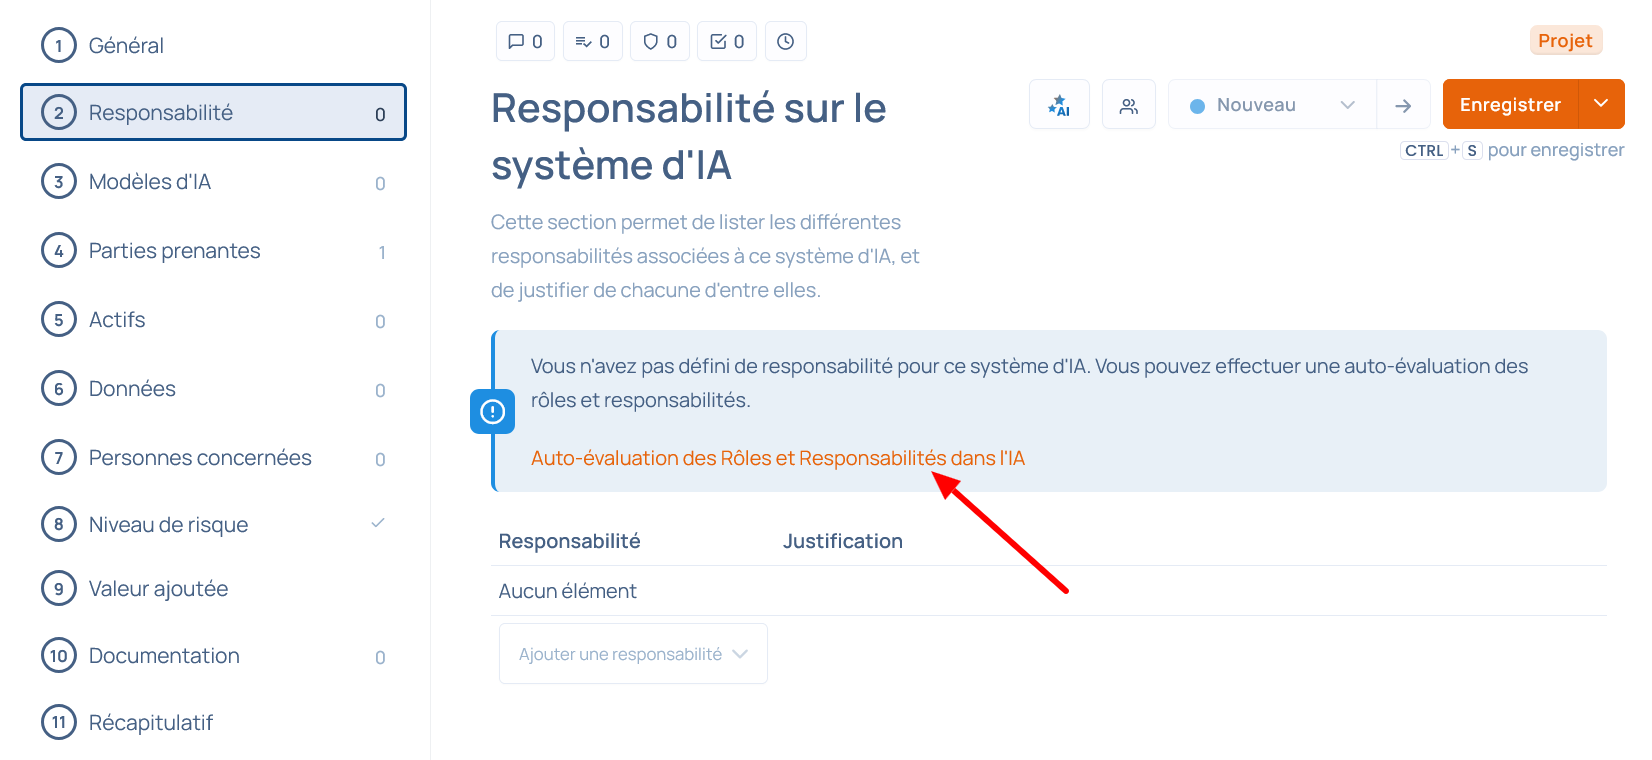Switch to the Parties prenantes step
Viewport: 1652px width, 760px height.
[x=174, y=251]
